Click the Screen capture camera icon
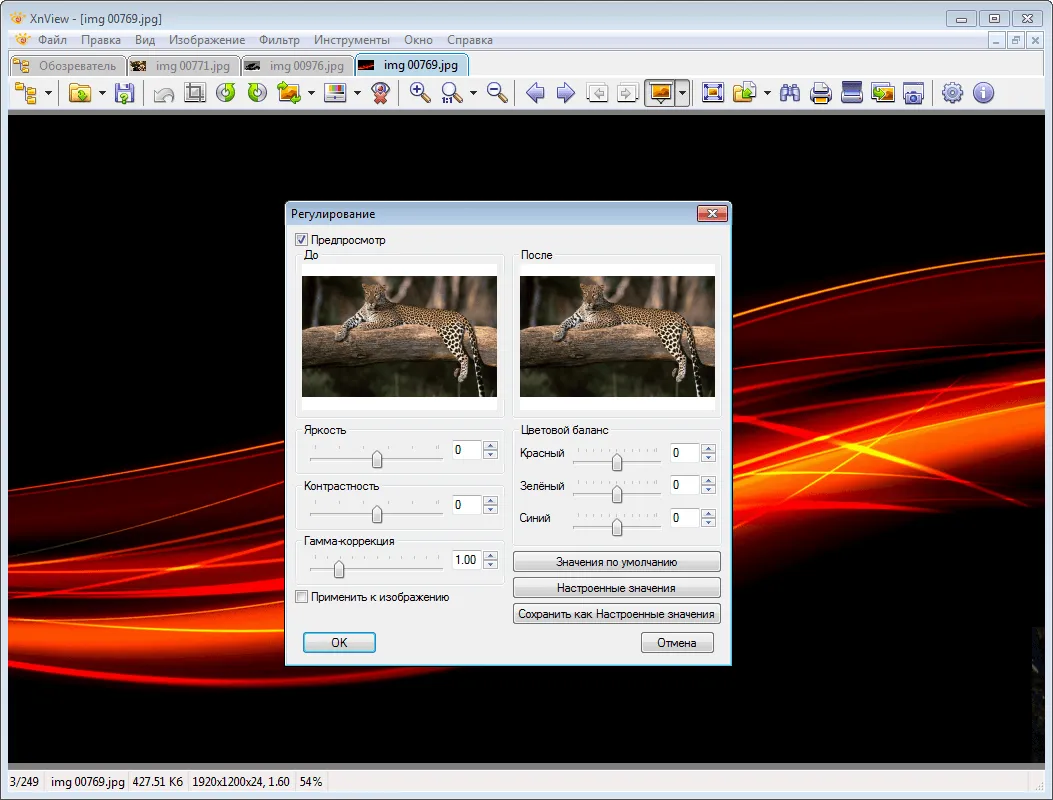Screen dimensions: 1053x800 tap(913, 93)
